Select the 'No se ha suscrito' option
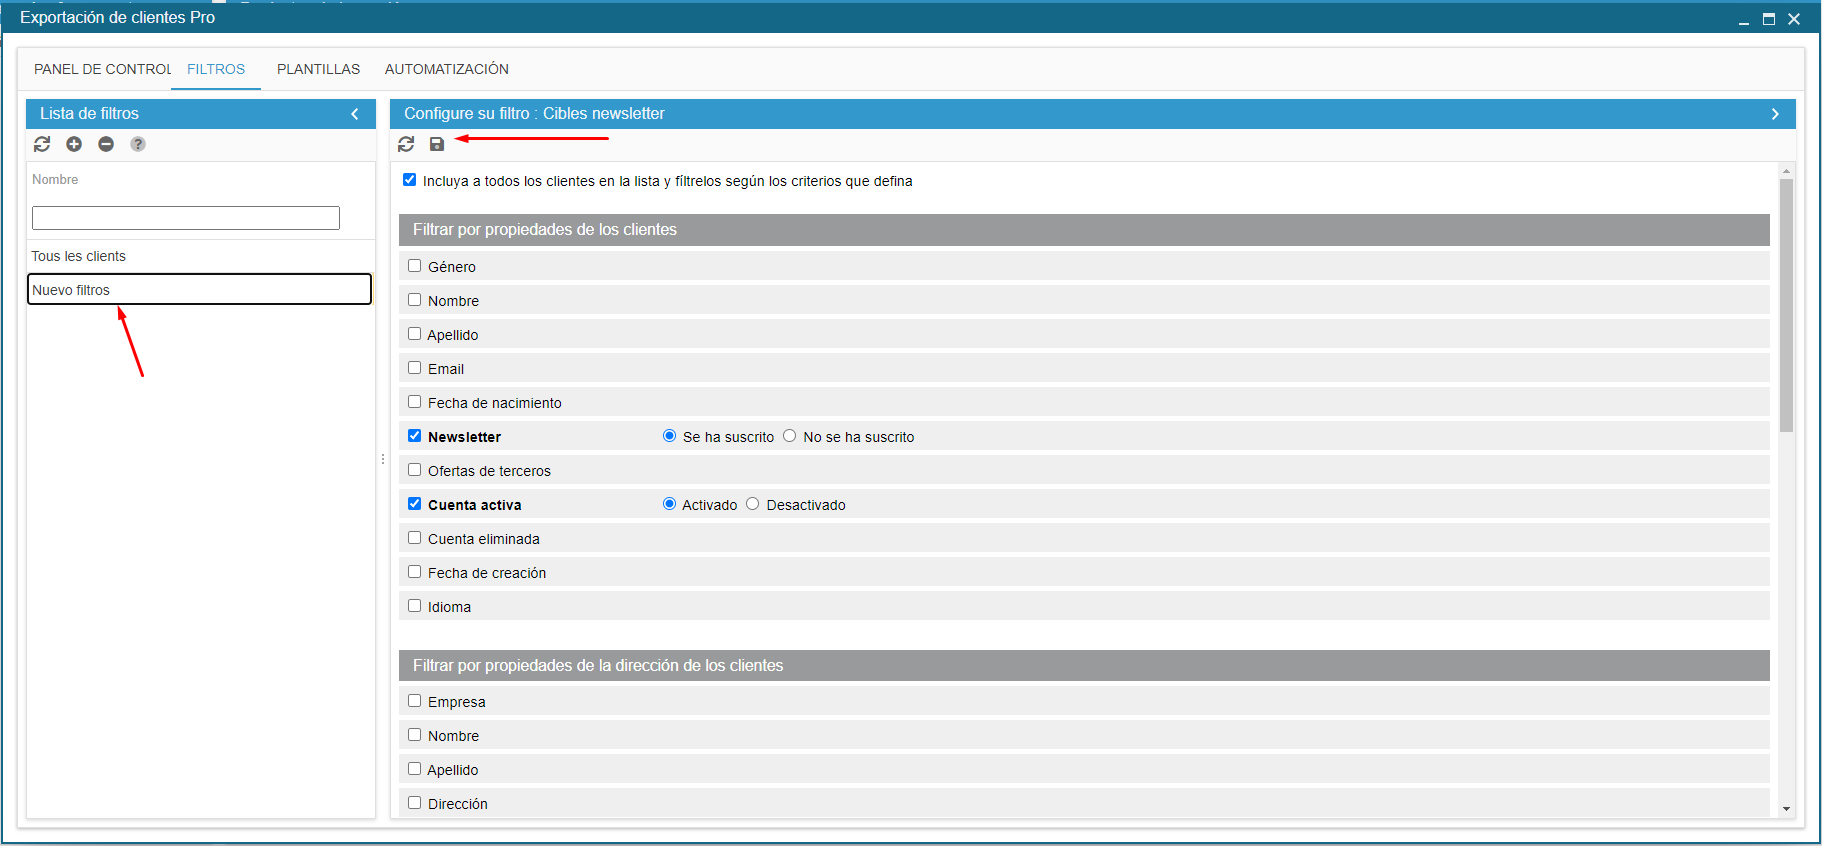Image resolution: width=1822 pixels, height=846 pixels. (790, 436)
